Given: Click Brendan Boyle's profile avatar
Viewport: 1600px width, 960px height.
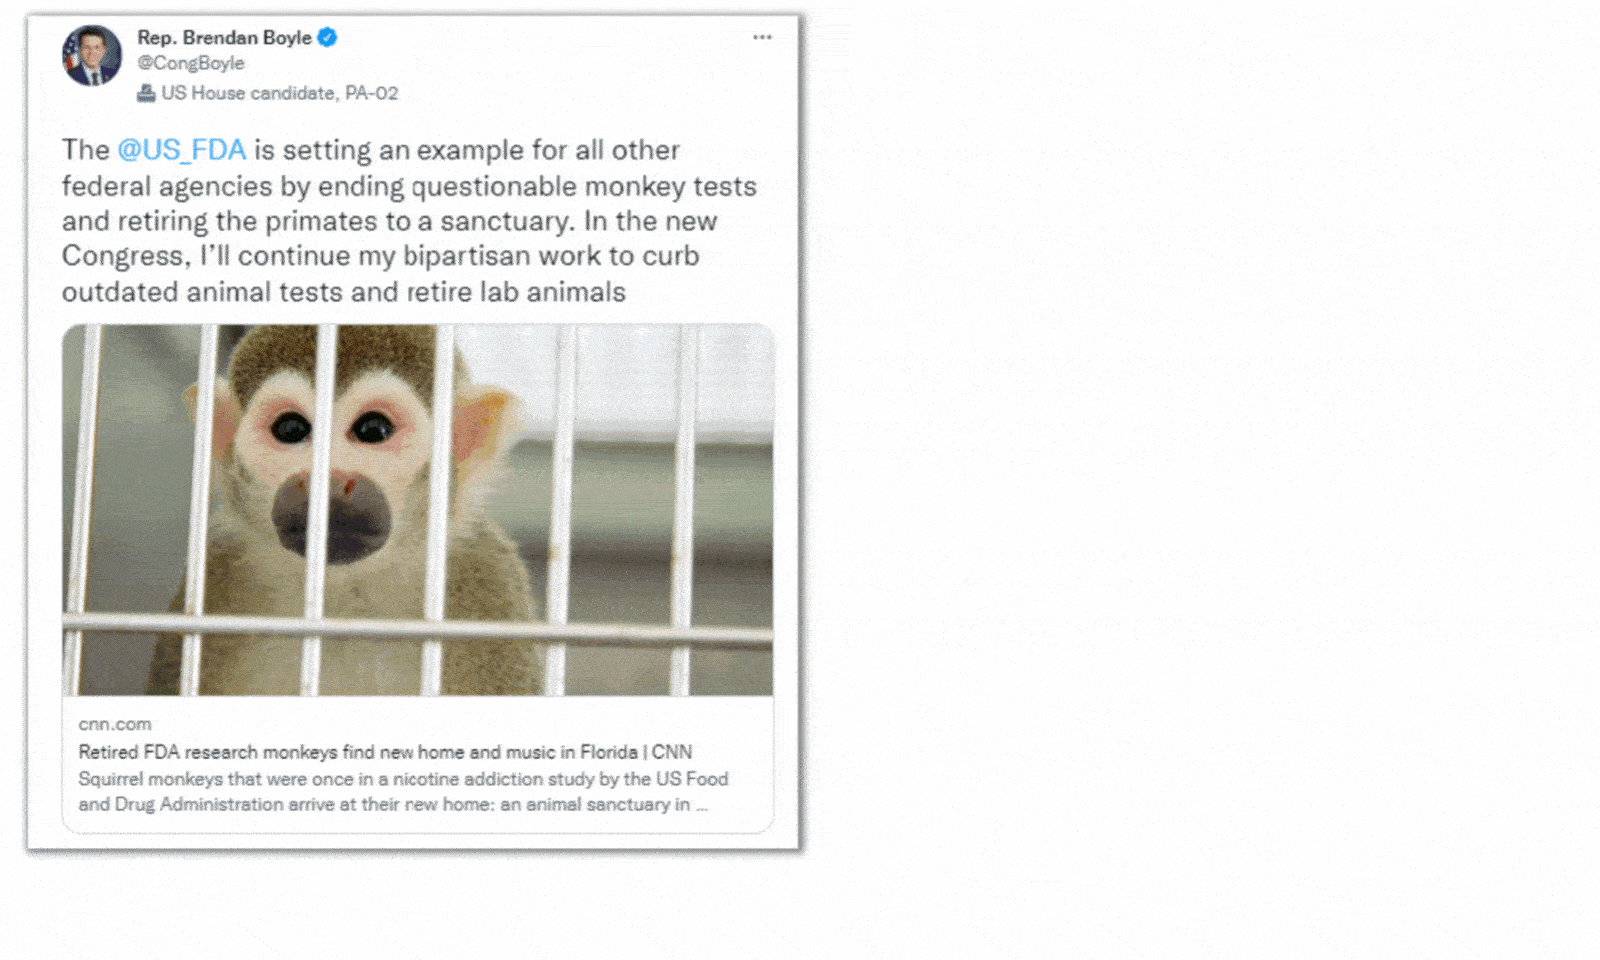Looking at the screenshot, I should [92, 56].
